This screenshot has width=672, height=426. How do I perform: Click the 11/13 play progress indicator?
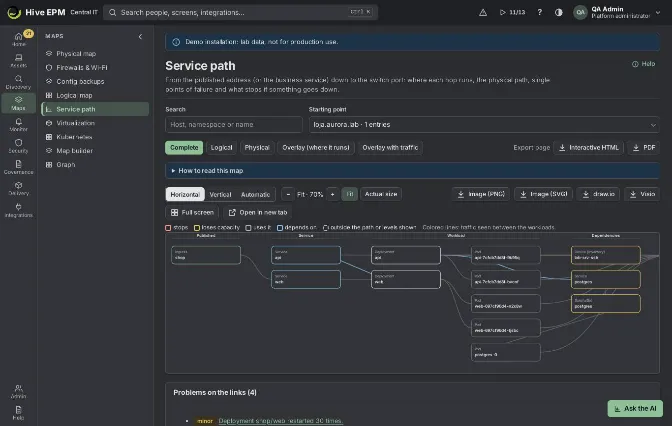[x=512, y=12]
